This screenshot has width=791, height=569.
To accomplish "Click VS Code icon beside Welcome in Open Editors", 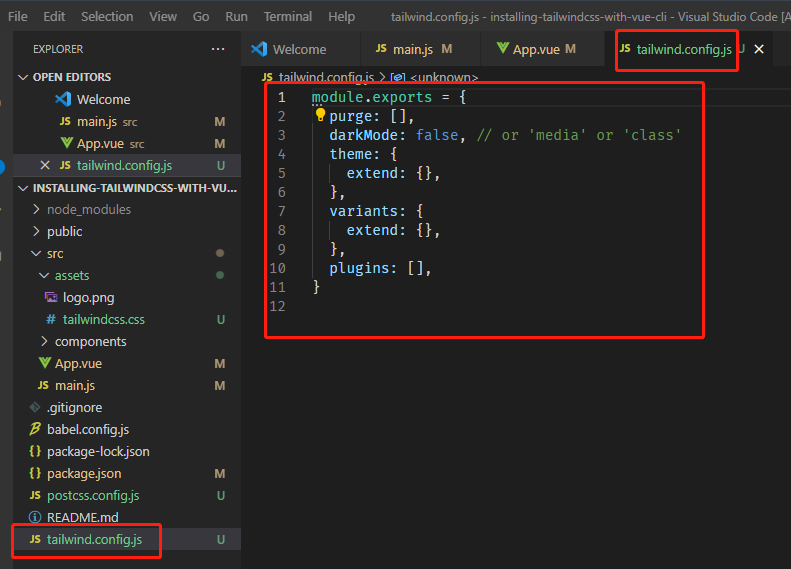I will (x=63, y=99).
